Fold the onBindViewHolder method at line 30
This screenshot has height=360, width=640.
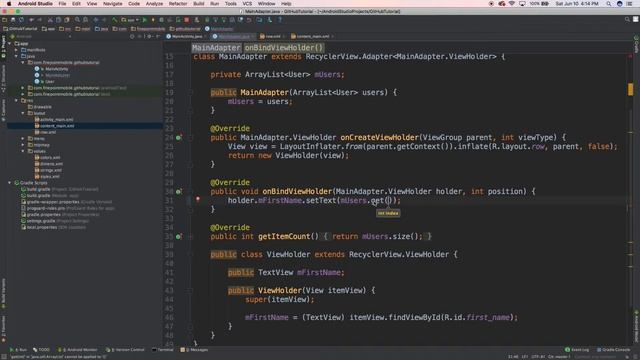point(191,191)
